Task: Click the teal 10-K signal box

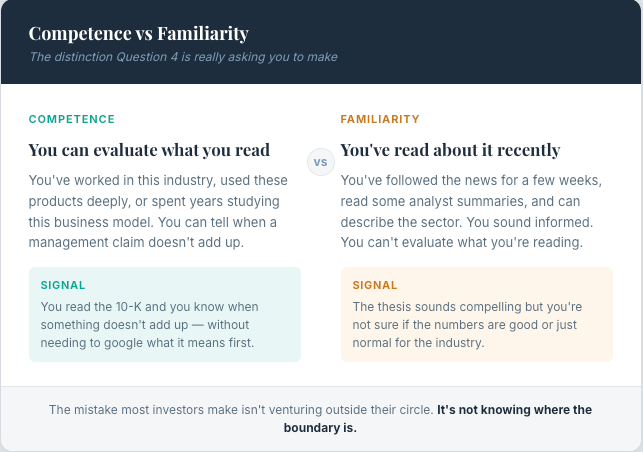Action: 165,315
